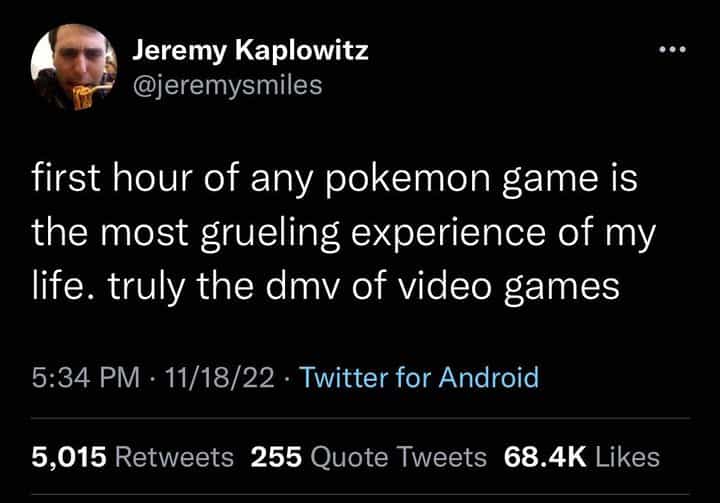Click the 5,015 retweet count number
The image size is (720, 503).
pyautogui.click(x=69, y=457)
